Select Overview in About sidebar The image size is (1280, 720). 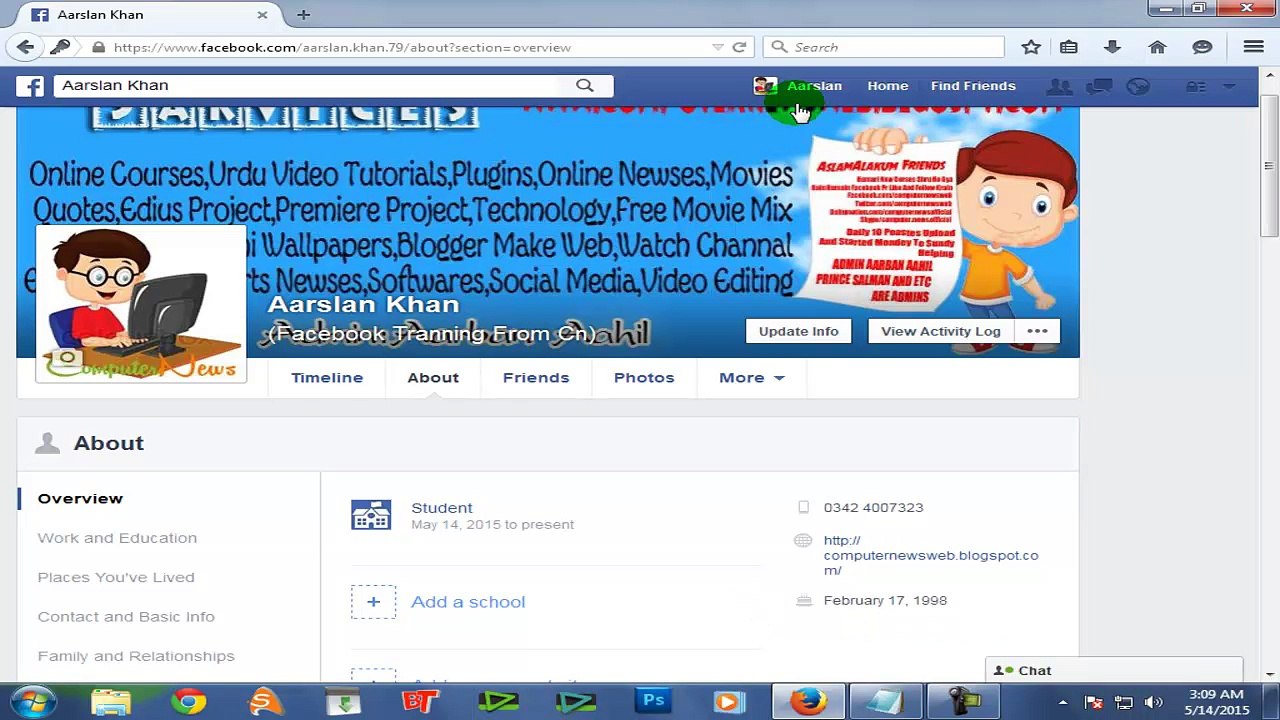click(80, 498)
